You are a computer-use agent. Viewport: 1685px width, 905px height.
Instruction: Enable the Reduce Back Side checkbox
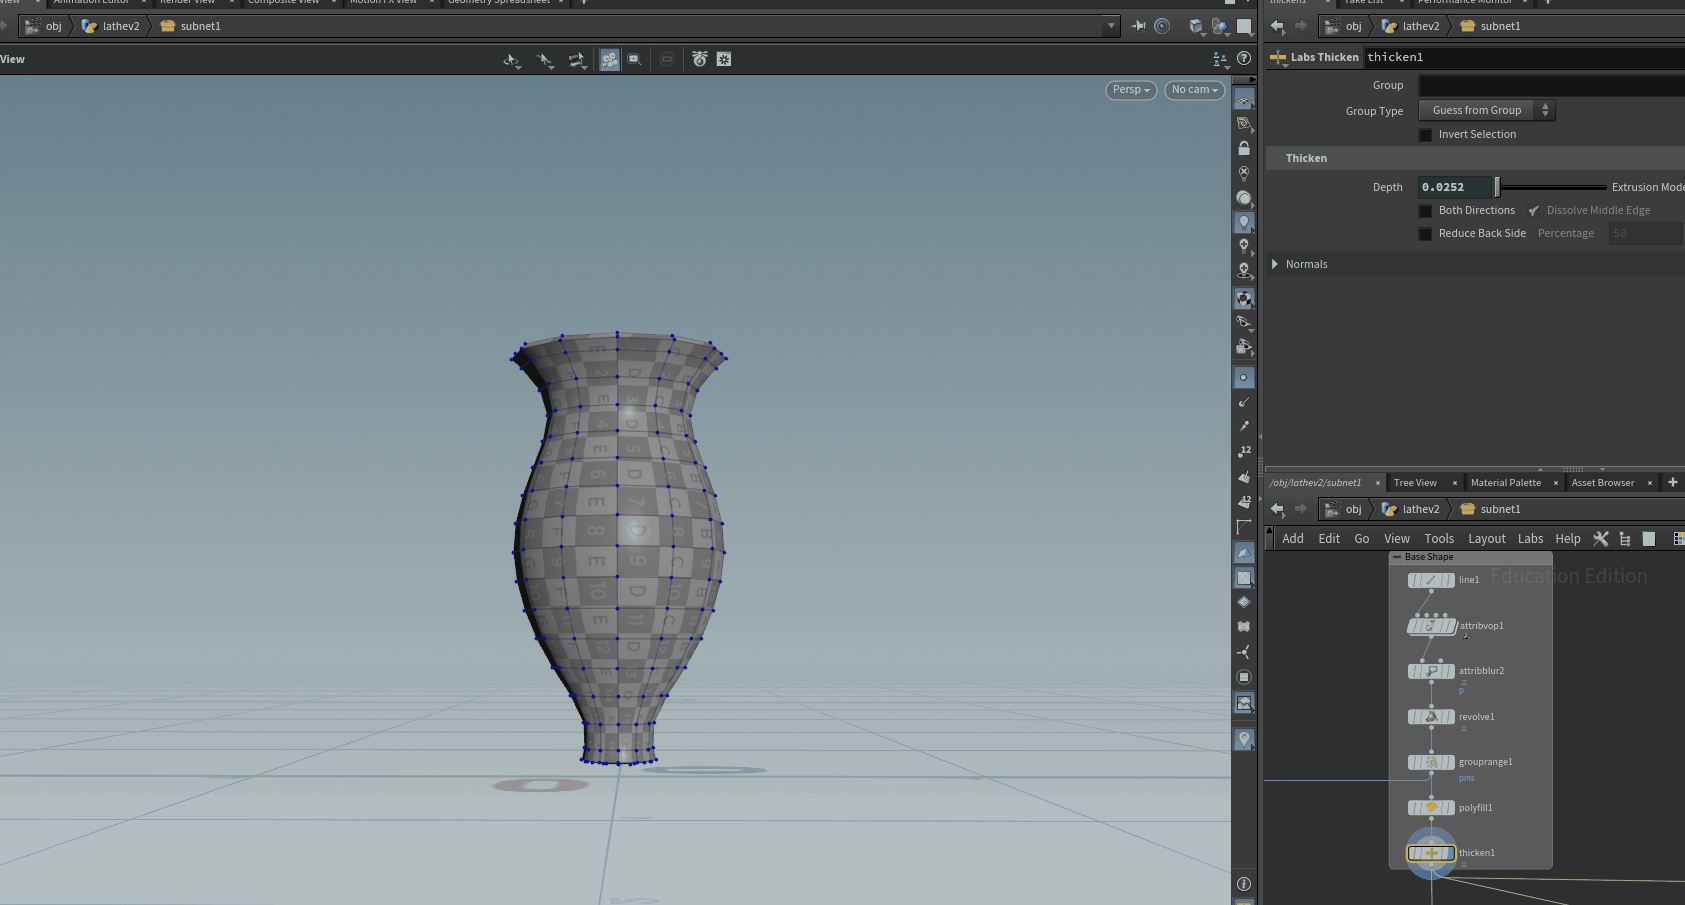coord(1425,234)
